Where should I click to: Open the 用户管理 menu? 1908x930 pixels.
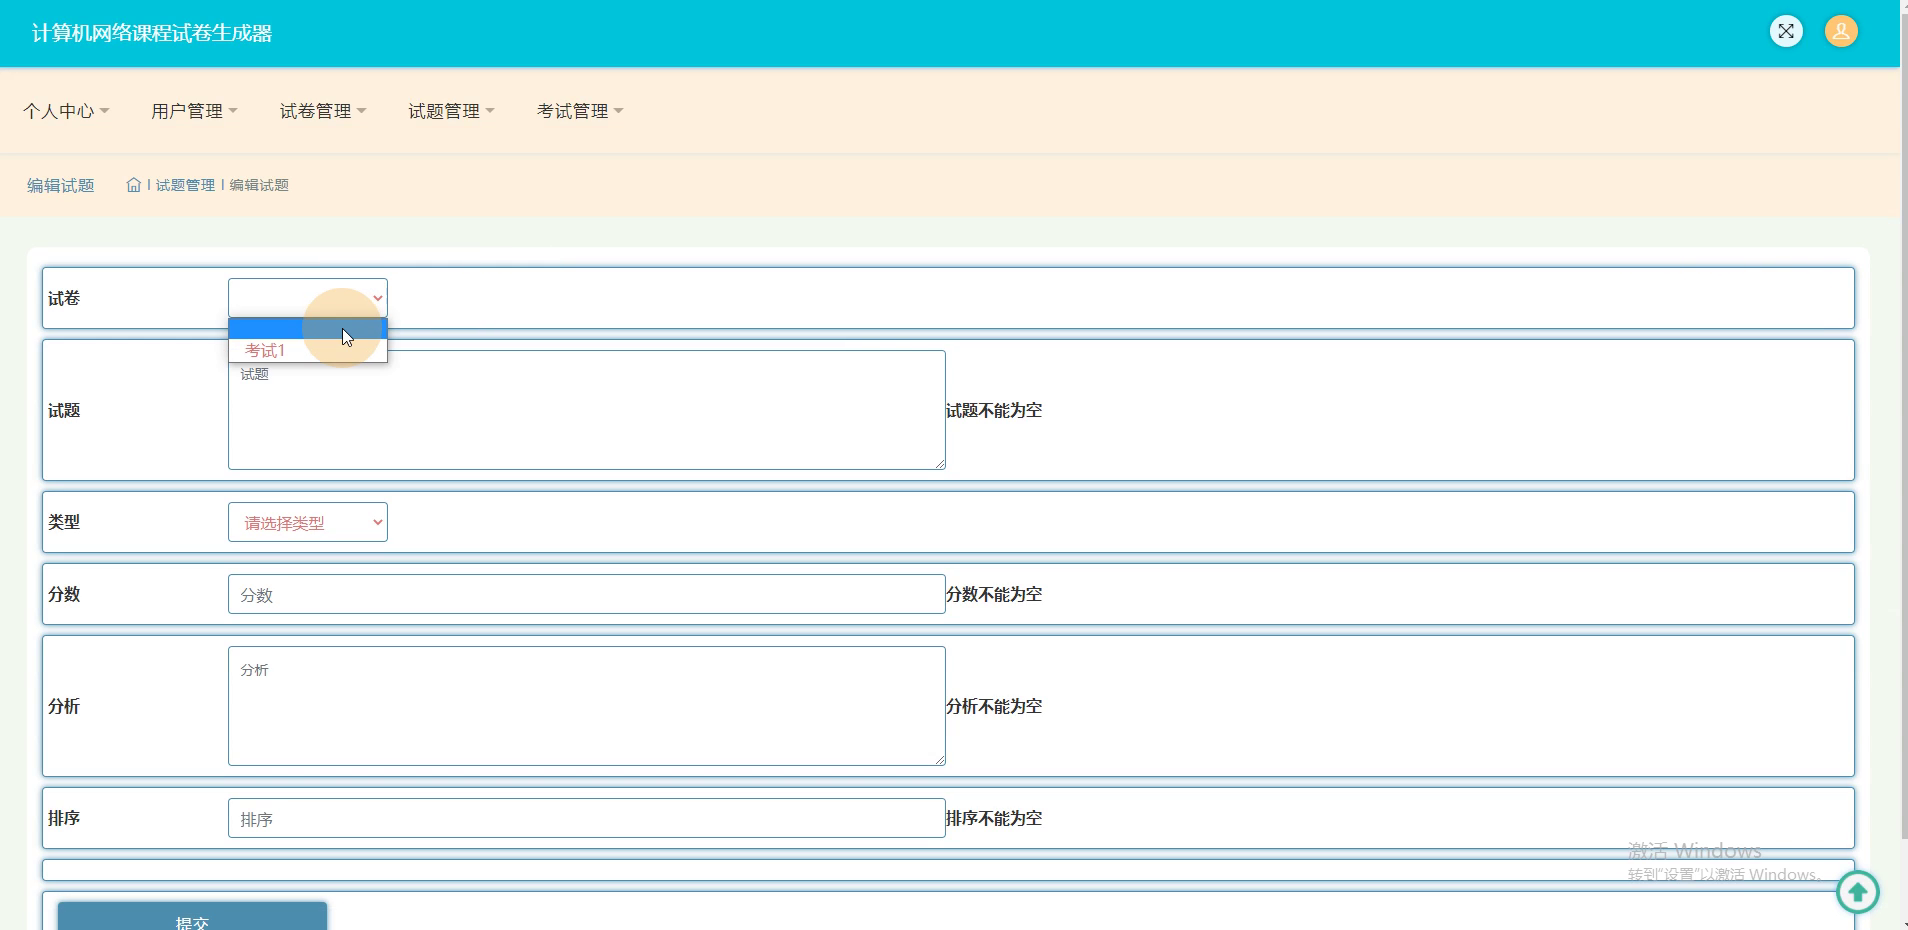click(x=194, y=111)
